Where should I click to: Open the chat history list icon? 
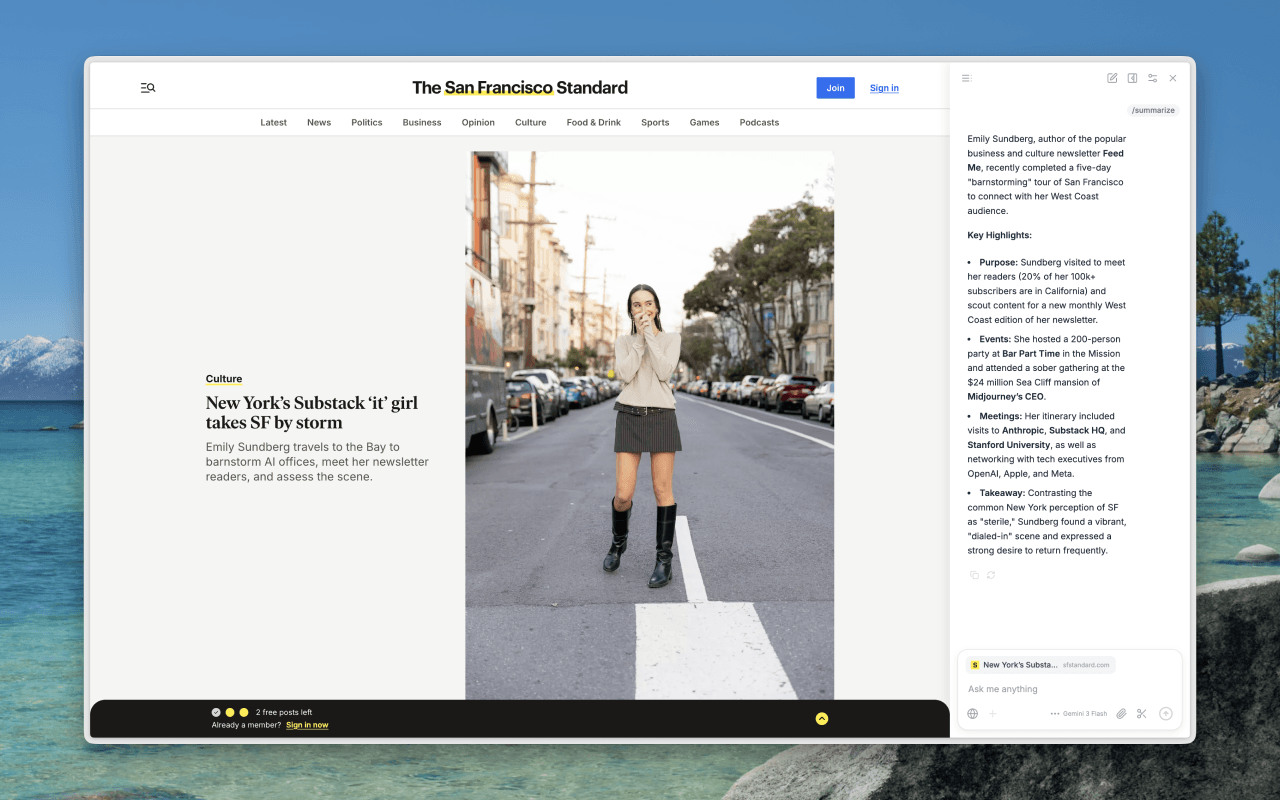pos(966,78)
